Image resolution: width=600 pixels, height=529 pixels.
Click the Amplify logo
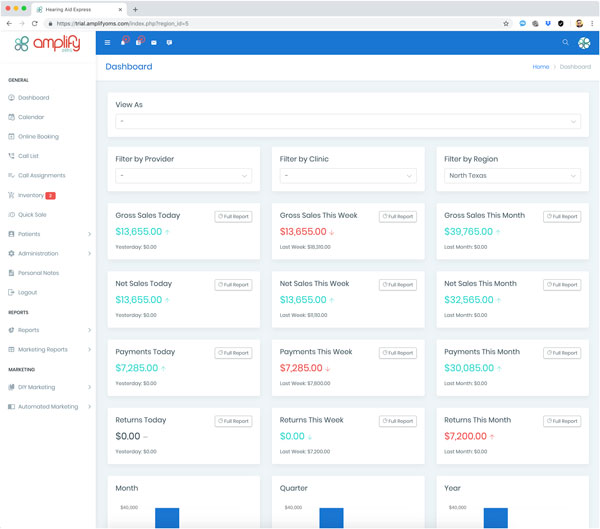point(47,43)
